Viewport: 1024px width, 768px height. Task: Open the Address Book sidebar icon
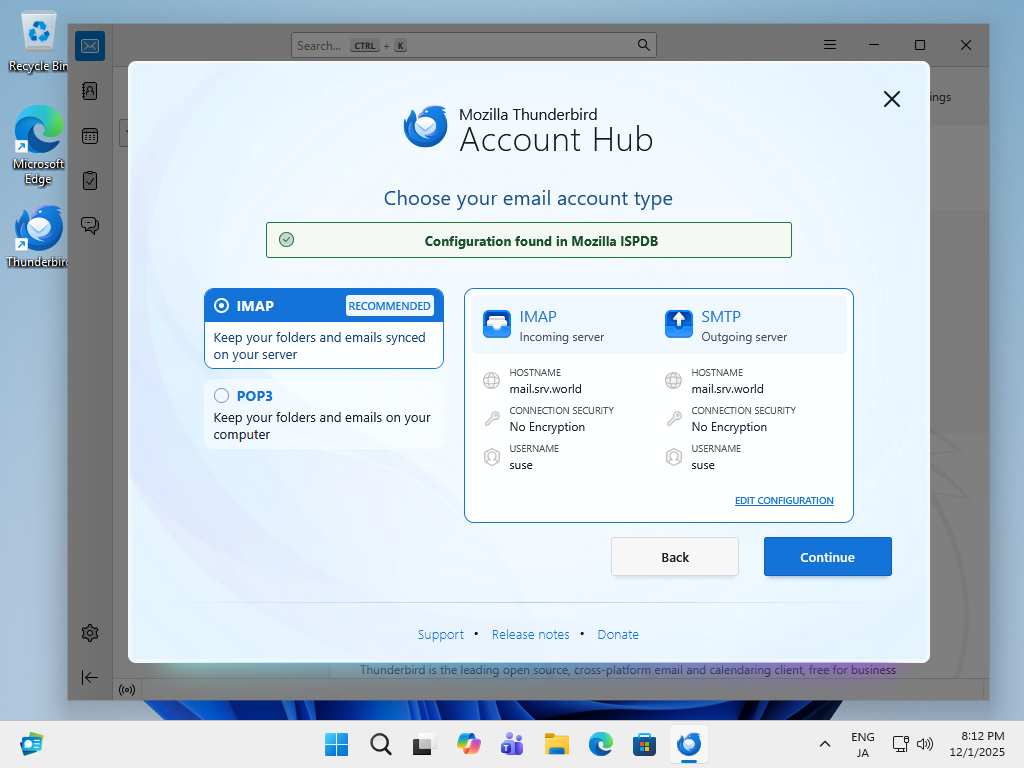point(90,91)
